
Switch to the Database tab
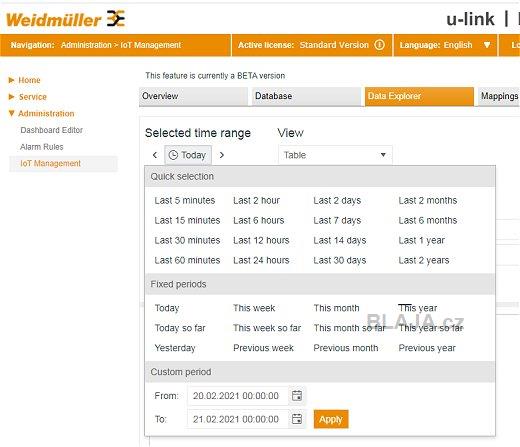point(306,96)
